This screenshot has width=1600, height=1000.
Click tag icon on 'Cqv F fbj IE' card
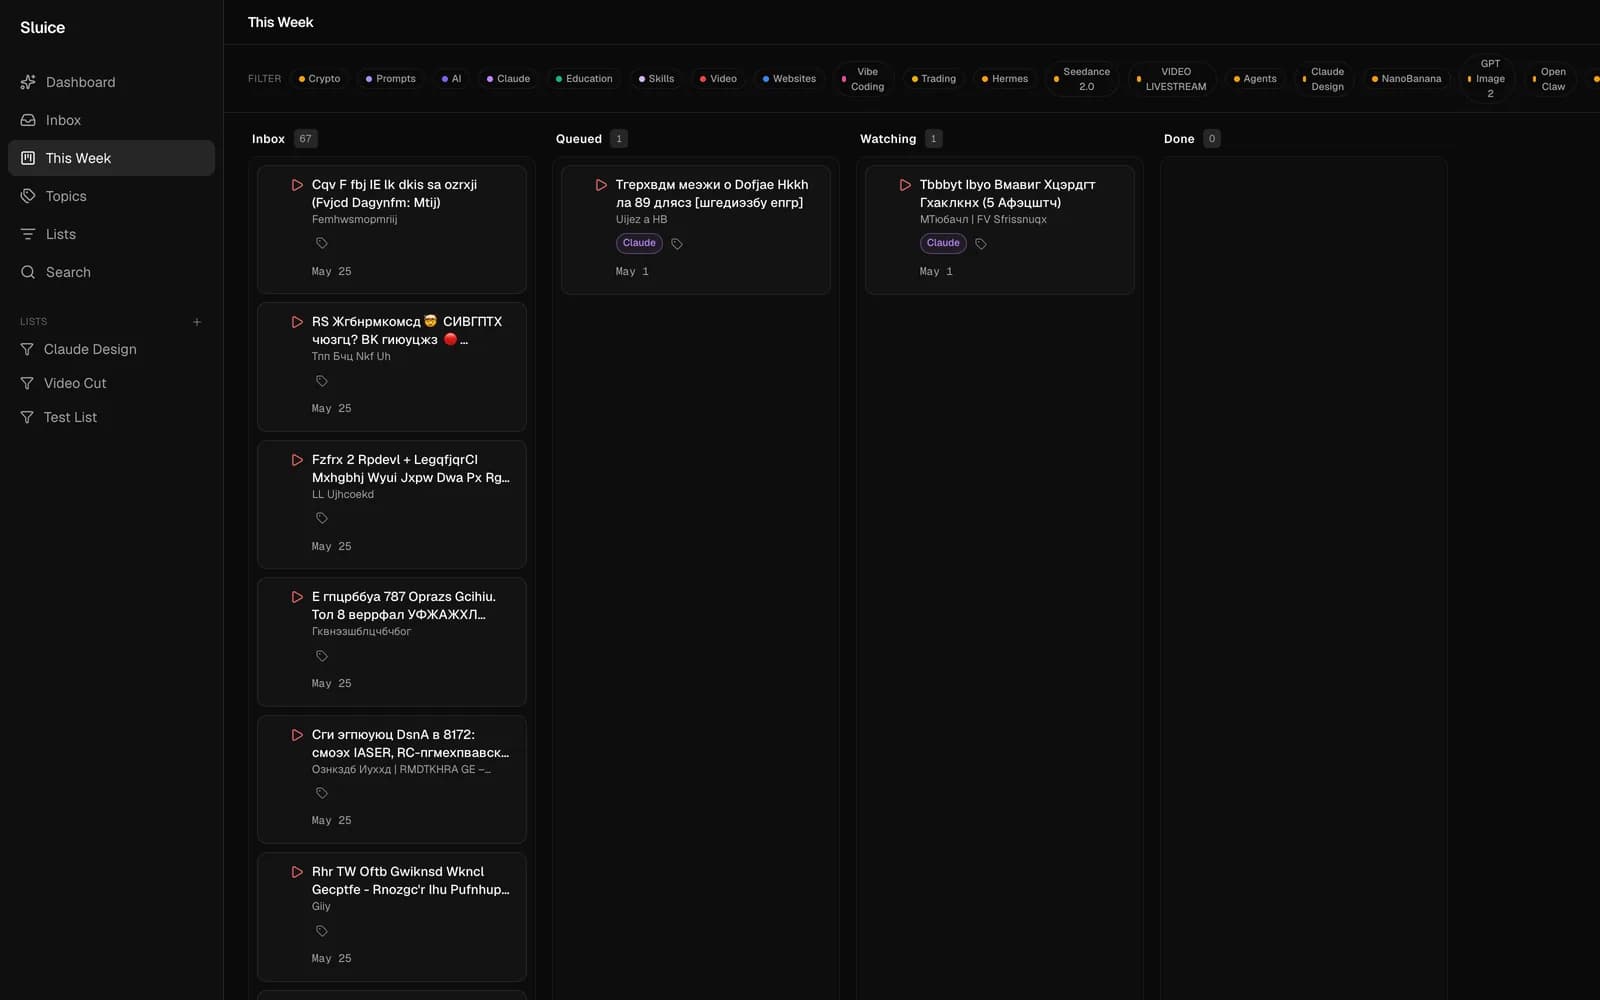322,243
